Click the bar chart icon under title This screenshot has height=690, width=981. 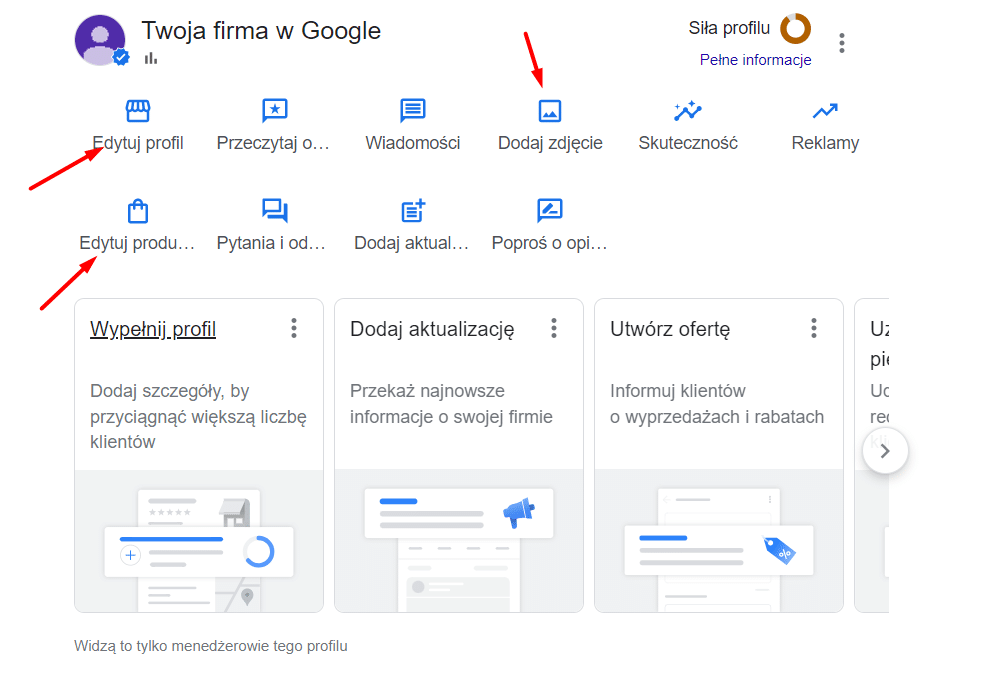point(151,58)
